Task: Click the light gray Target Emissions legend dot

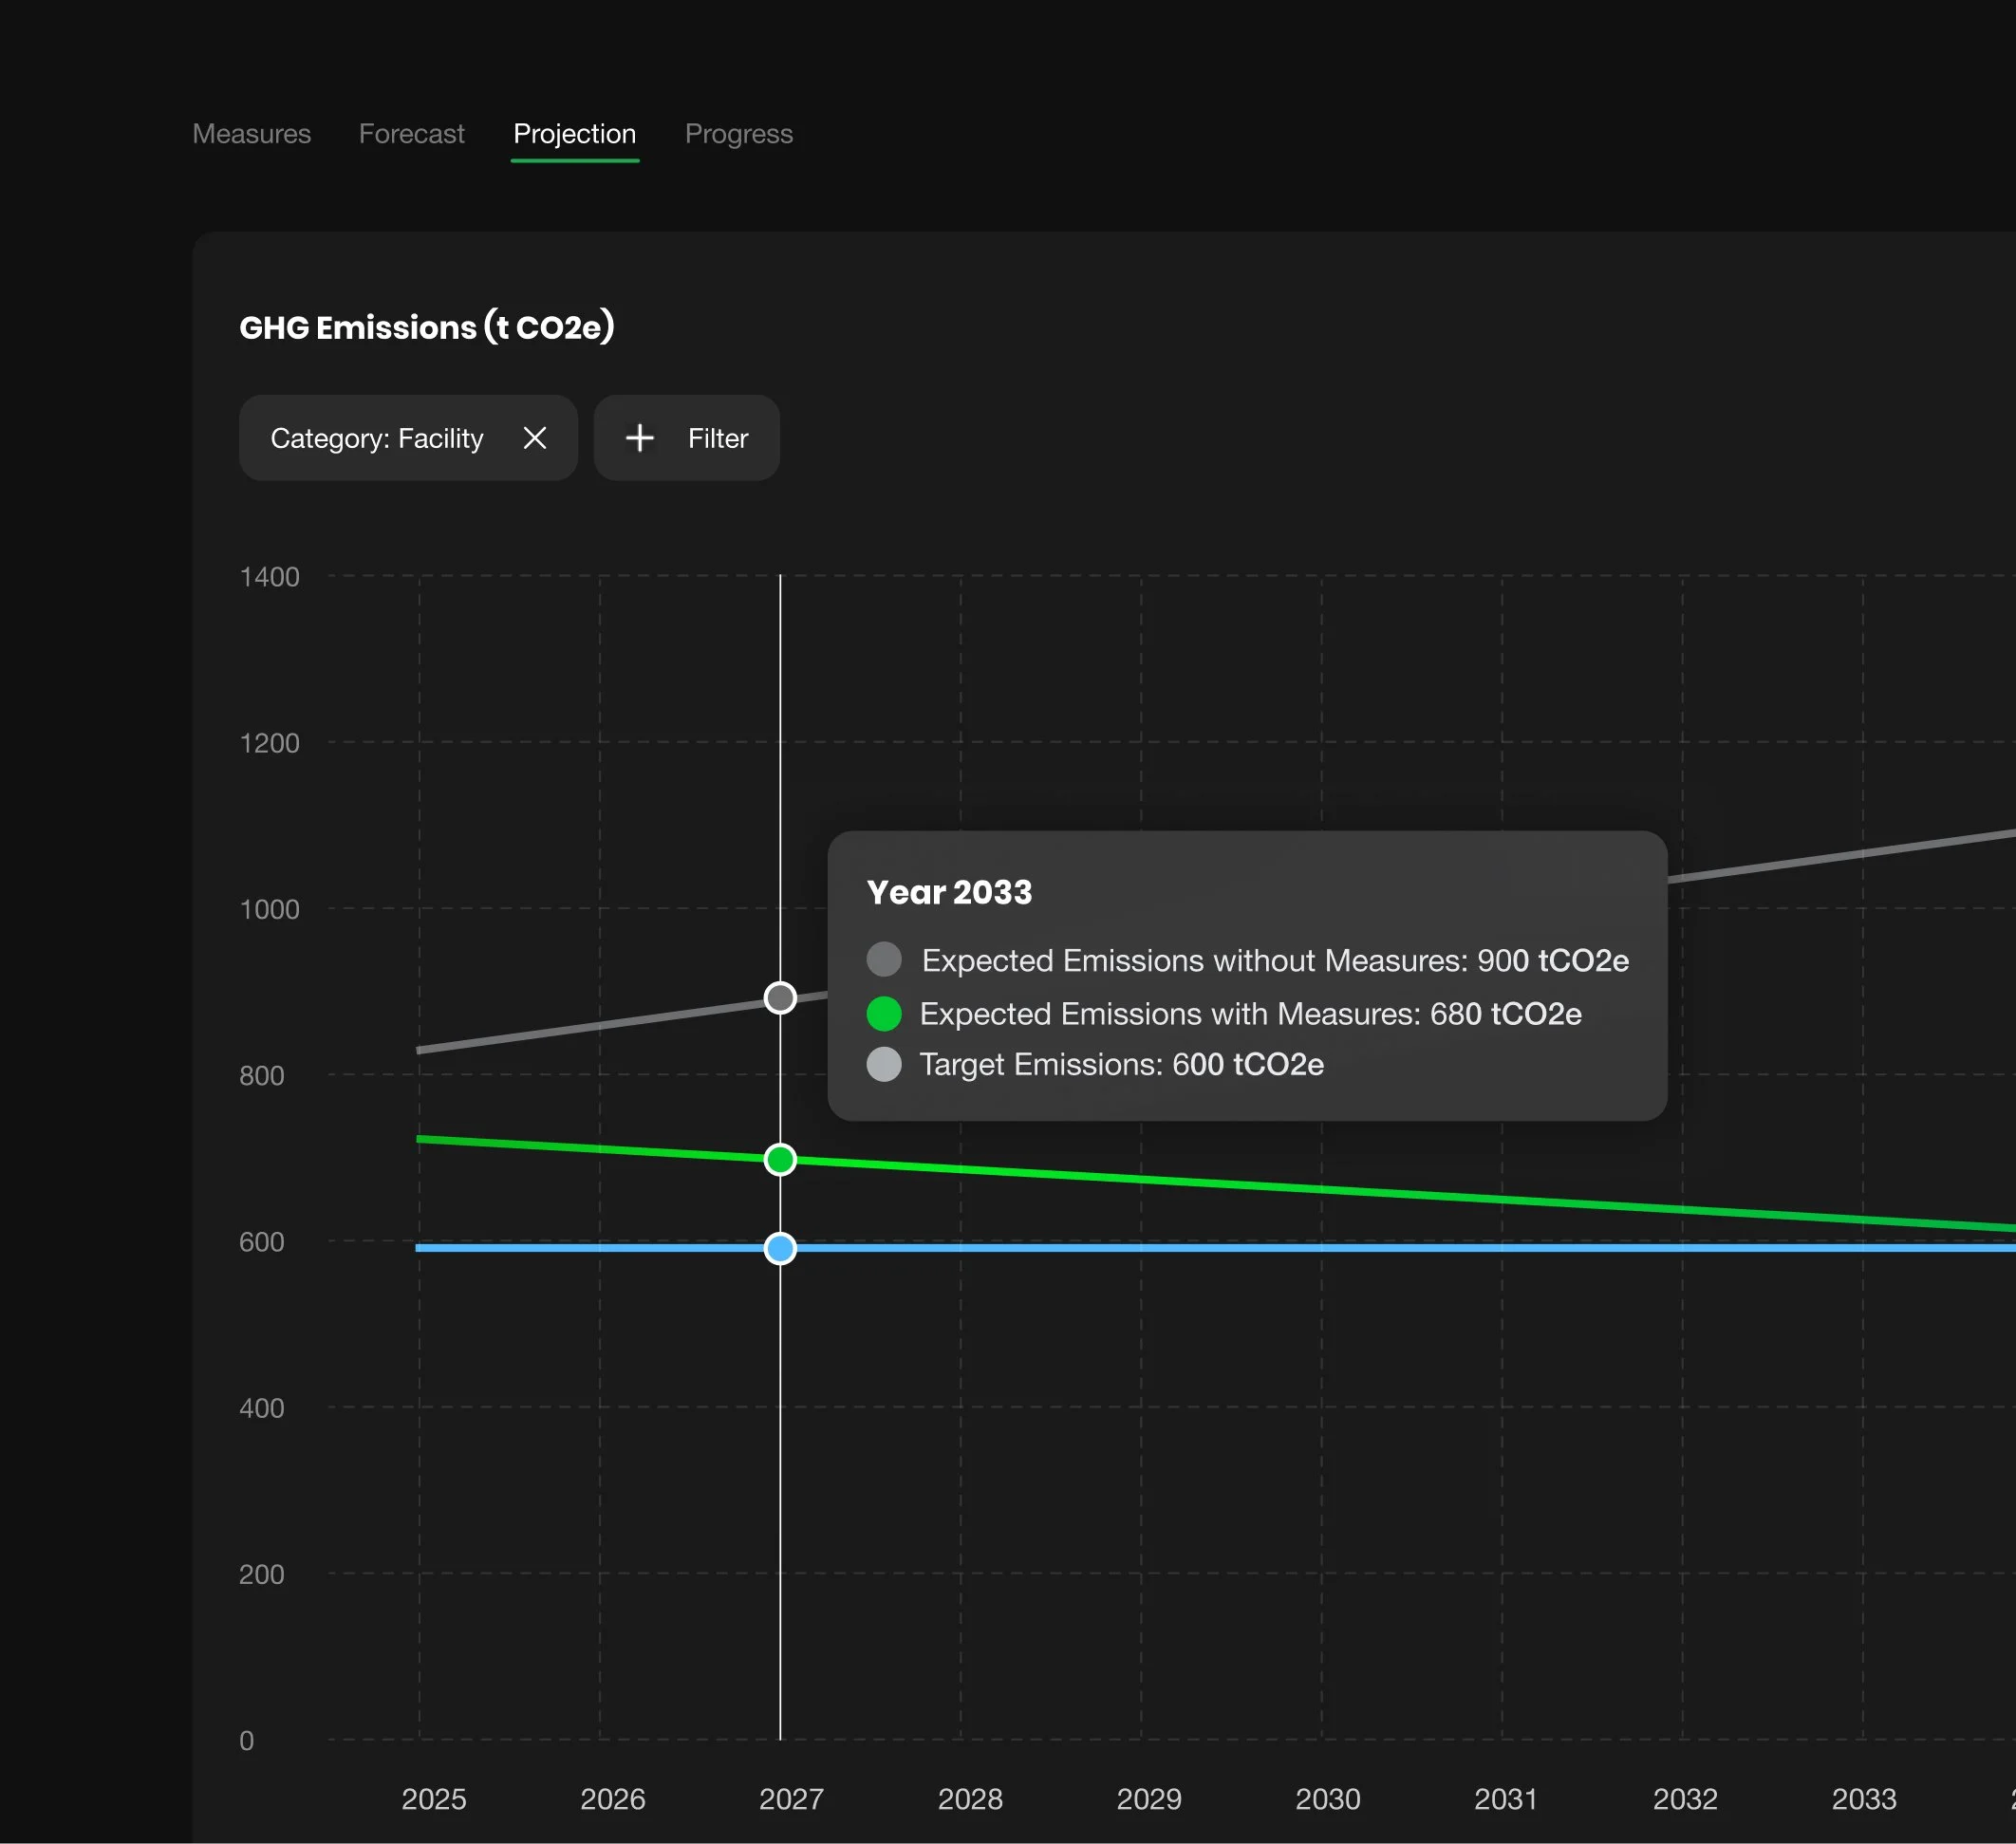Action: click(884, 1064)
